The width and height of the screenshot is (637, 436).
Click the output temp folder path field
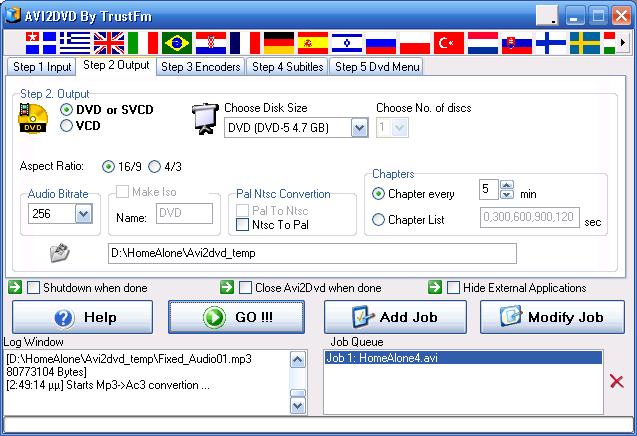click(312, 253)
